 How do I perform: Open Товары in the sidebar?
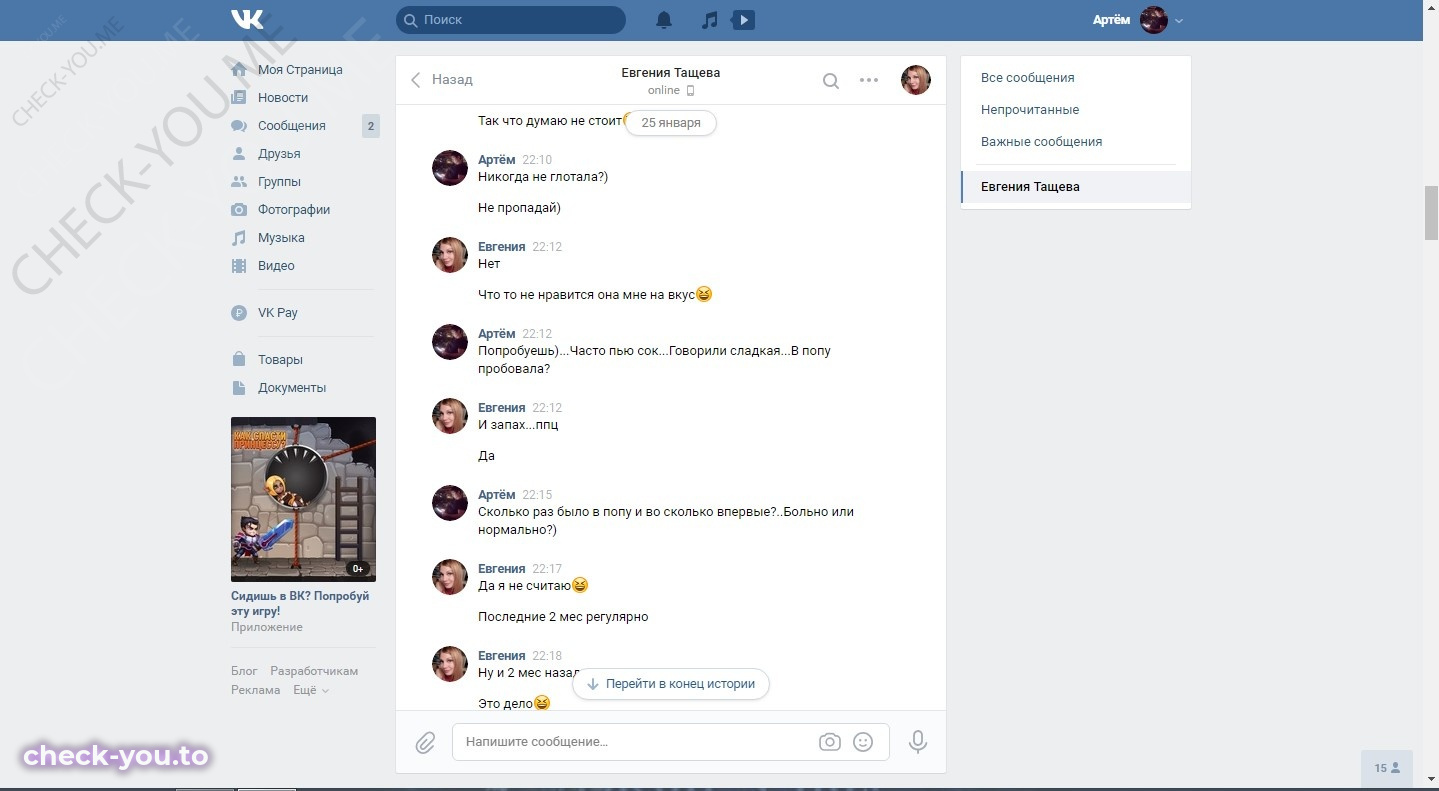pyautogui.click(x=280, y=360)
